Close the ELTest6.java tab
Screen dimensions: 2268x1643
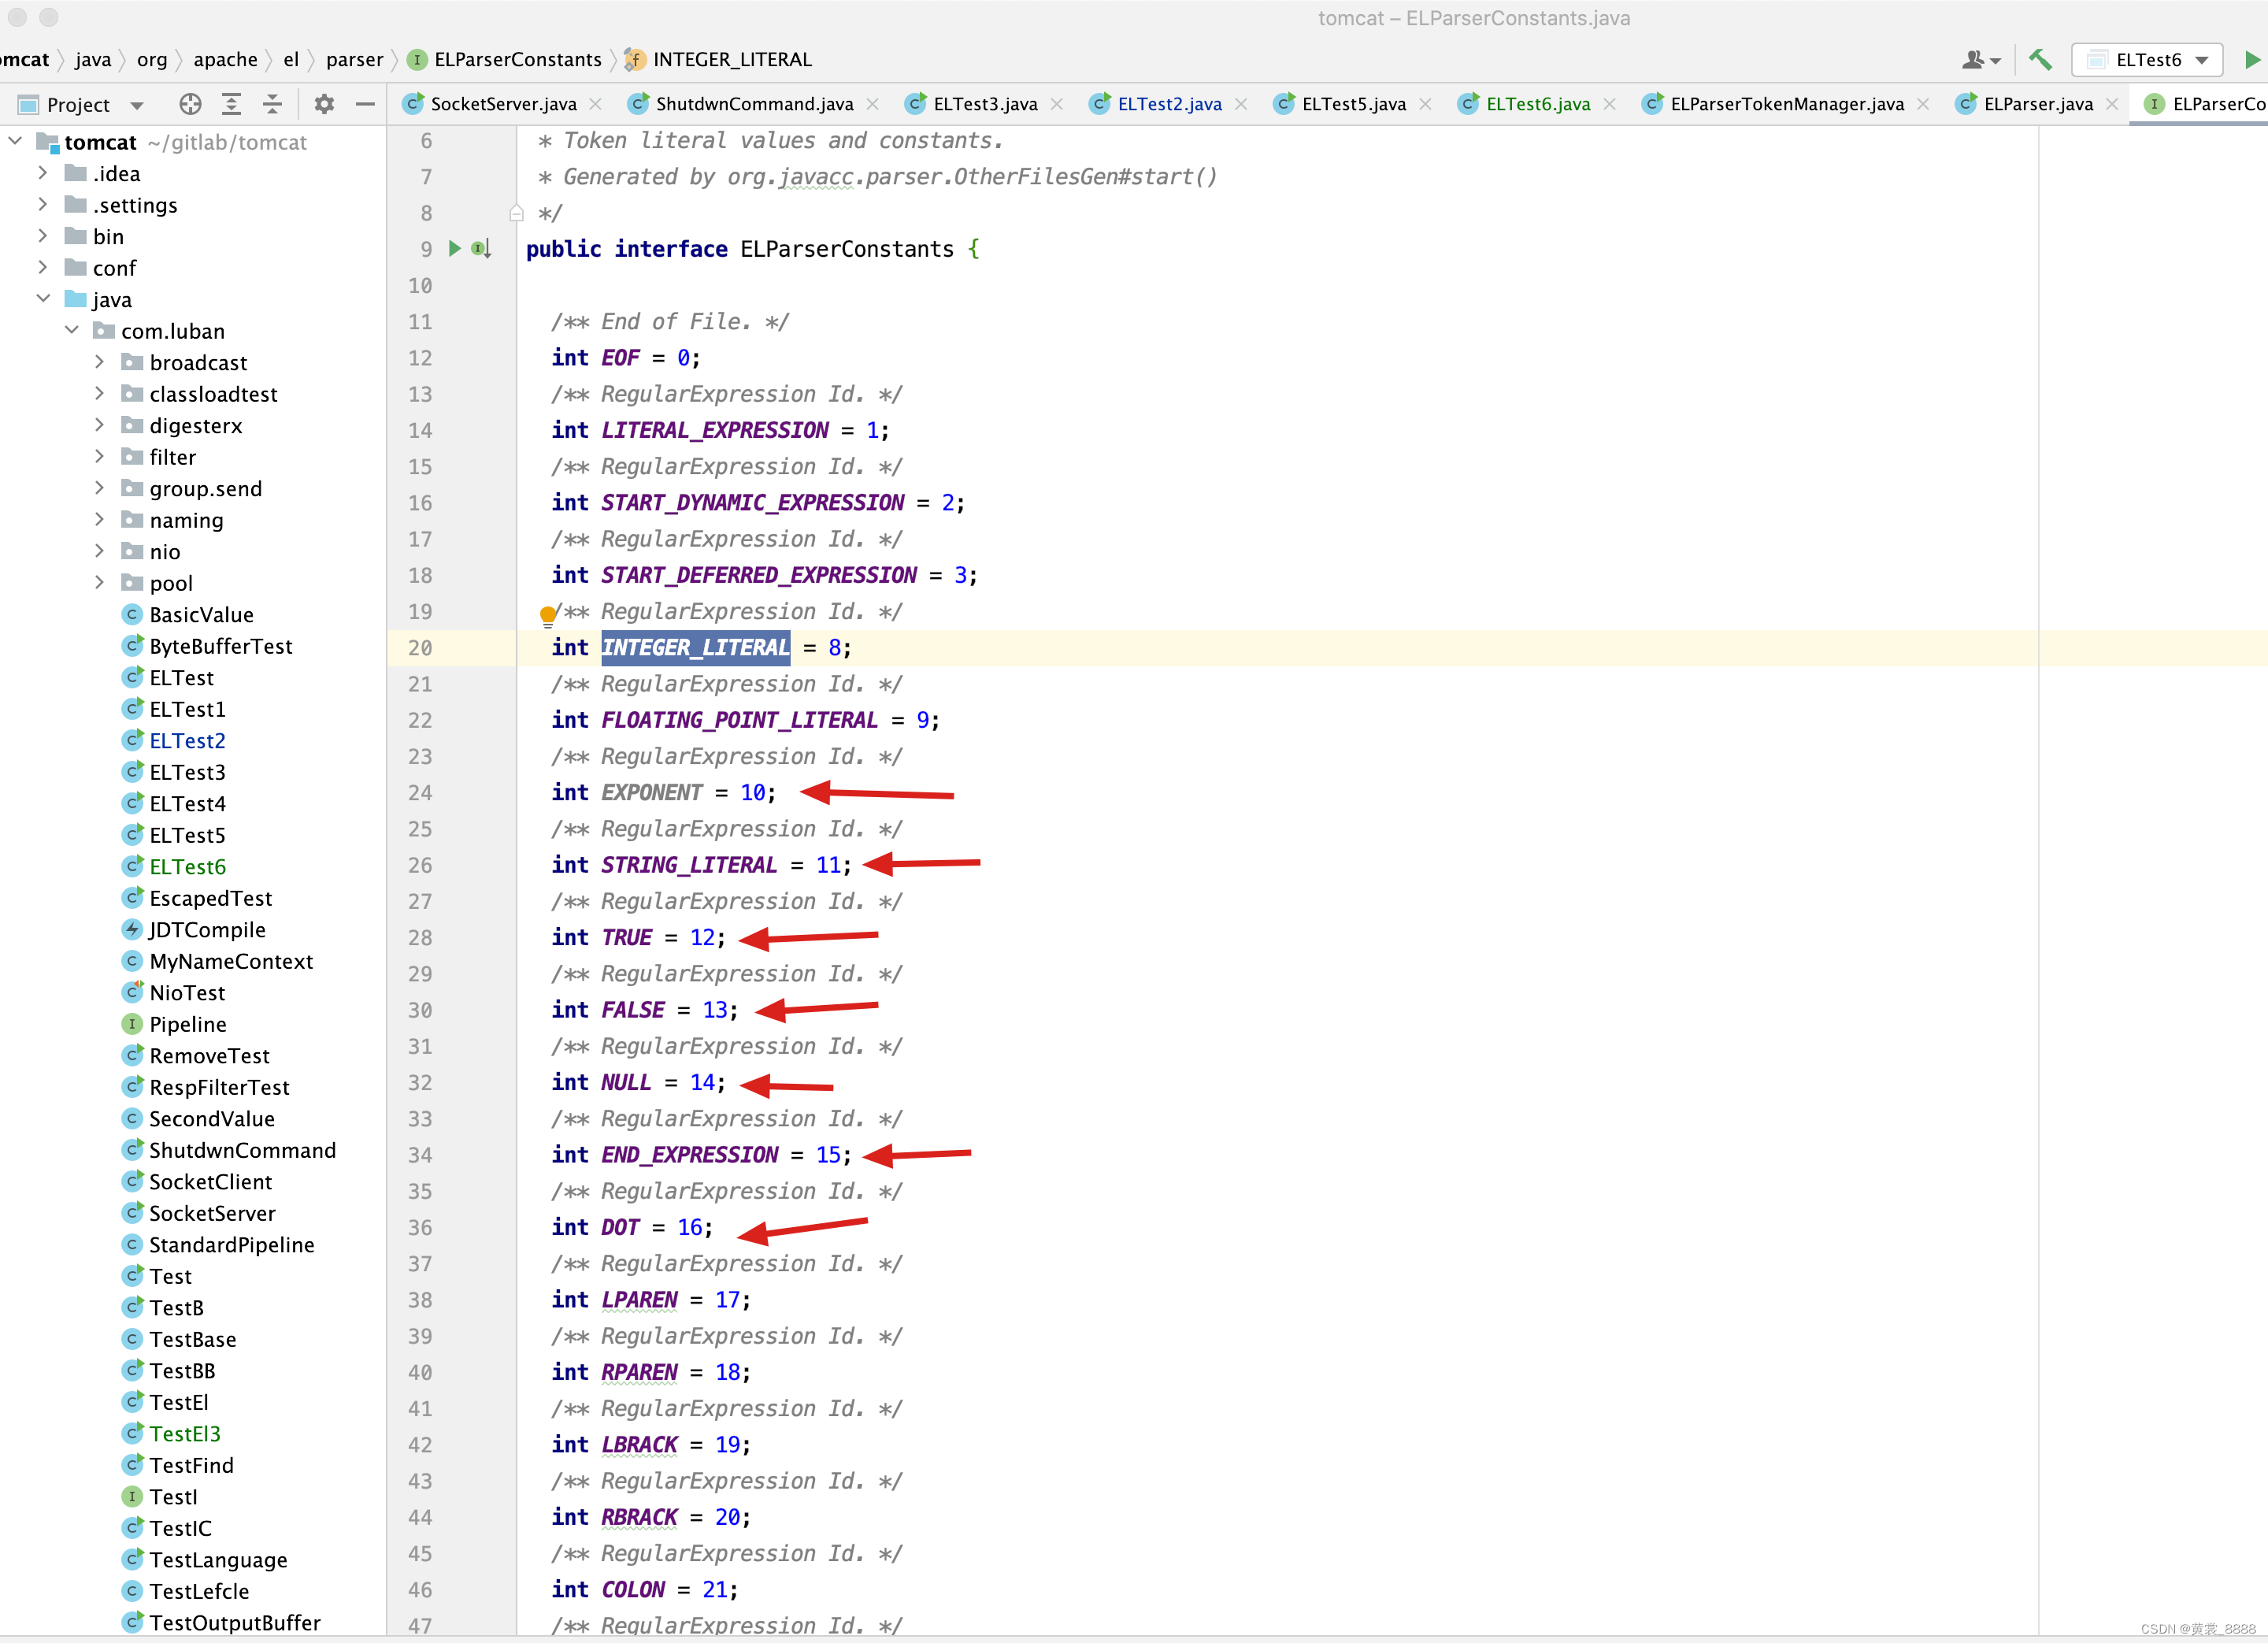pyautogui.click(x=1610, y=104)
